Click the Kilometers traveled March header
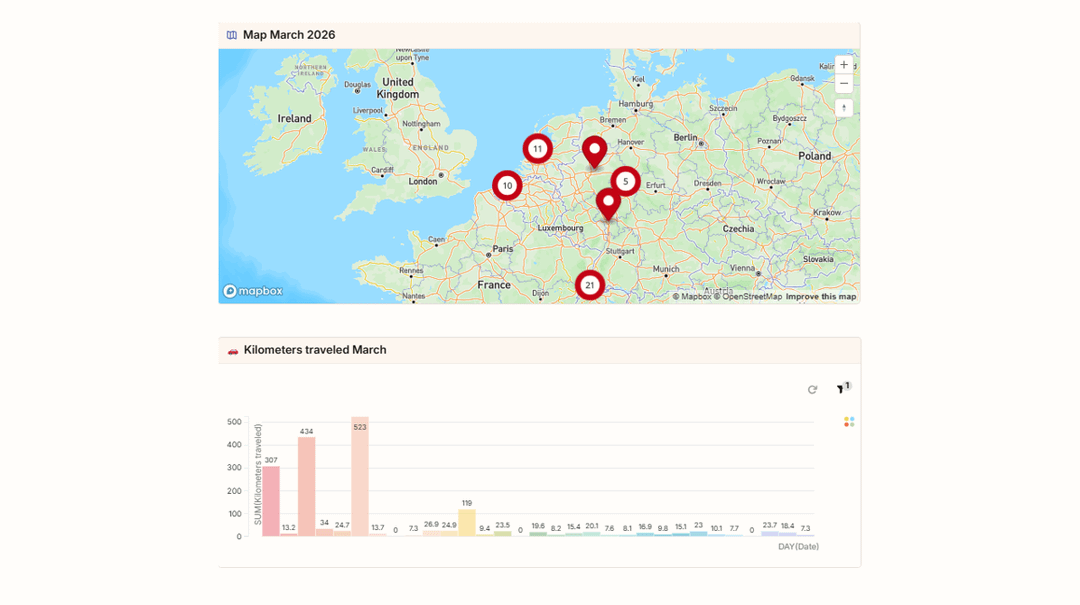 tap(314, 350)
